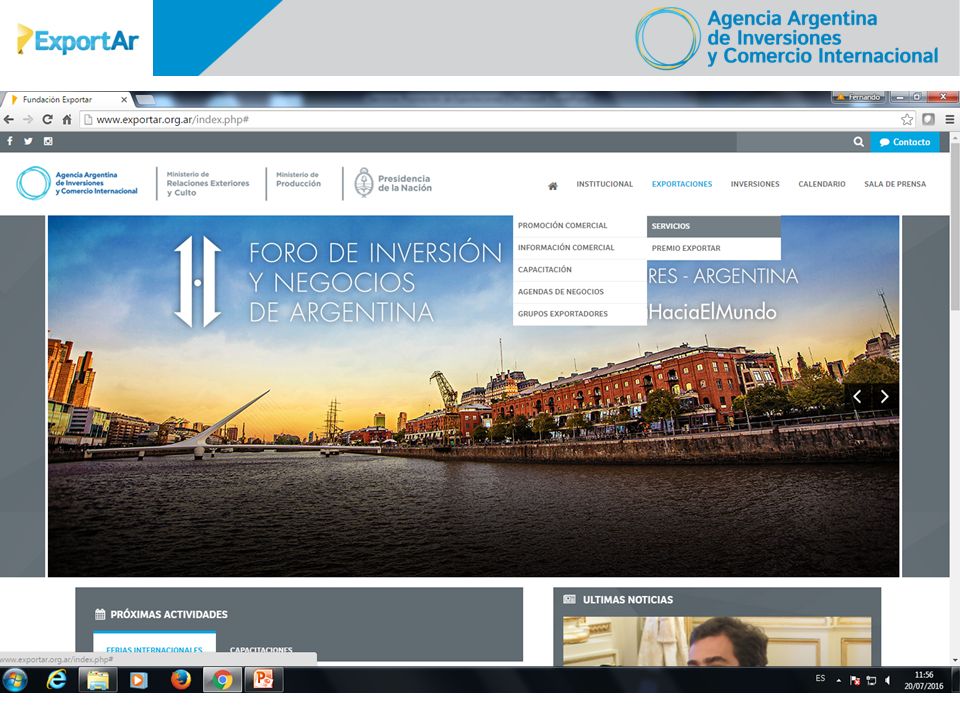Click the browser home icon
Image resolution: width=960 pixels, height=720 pixels.
(67, 119)
